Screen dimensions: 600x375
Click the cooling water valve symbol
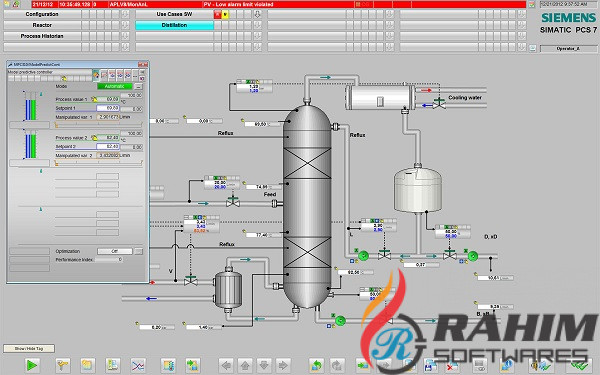[439, 103]
